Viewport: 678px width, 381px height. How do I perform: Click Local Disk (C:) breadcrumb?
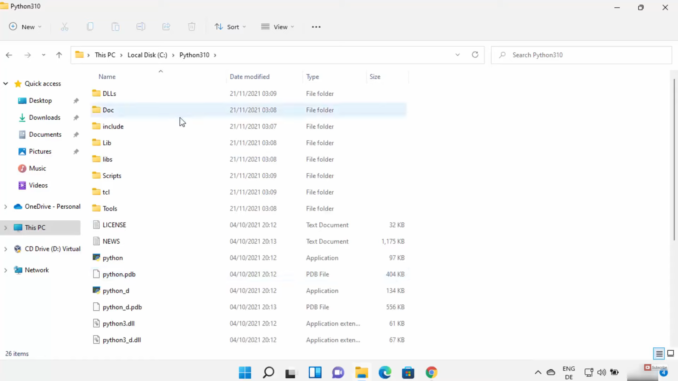[x=147, y=55]
